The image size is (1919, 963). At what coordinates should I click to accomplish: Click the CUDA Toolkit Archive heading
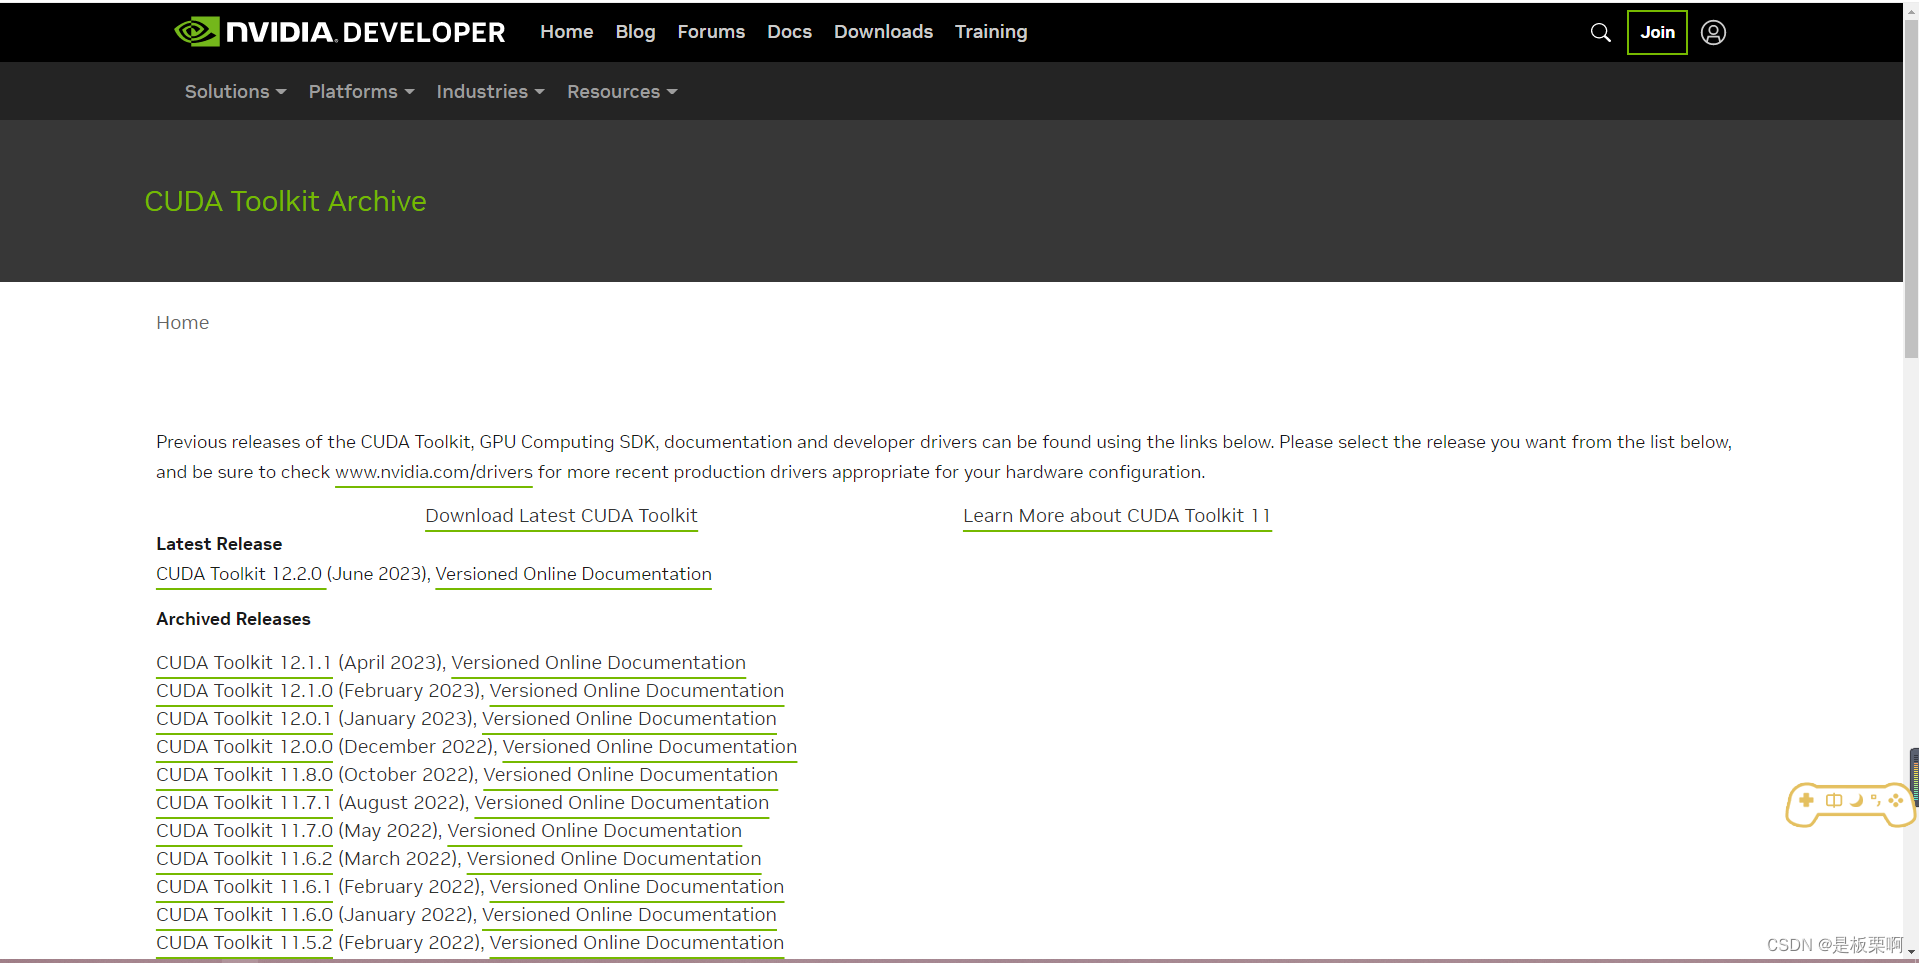pyautogui.click(x=285, y=202)
